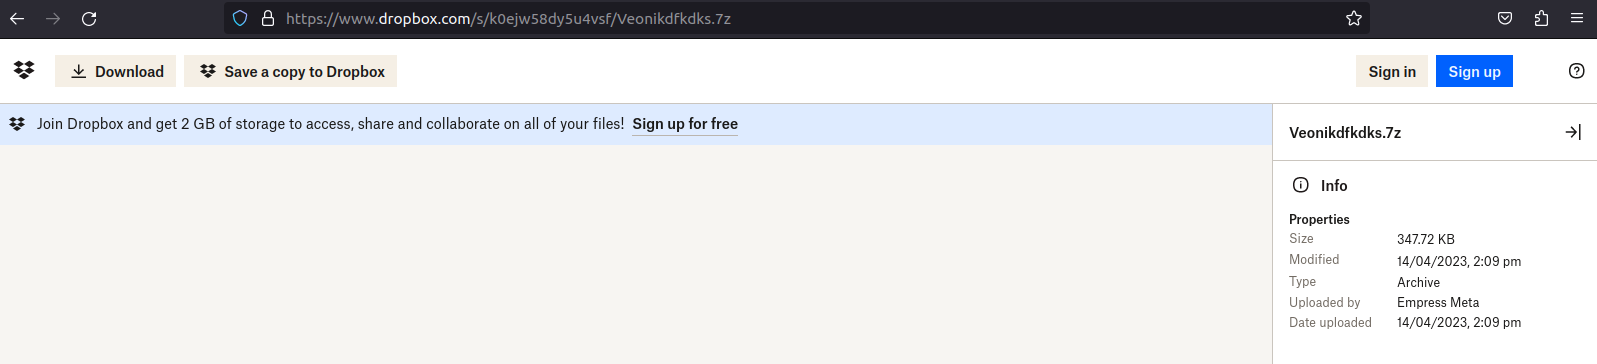Download the Veonikdfkdks.7z file
The height and width of the screenshot is (364, 1597).
(x=116, y=71)
